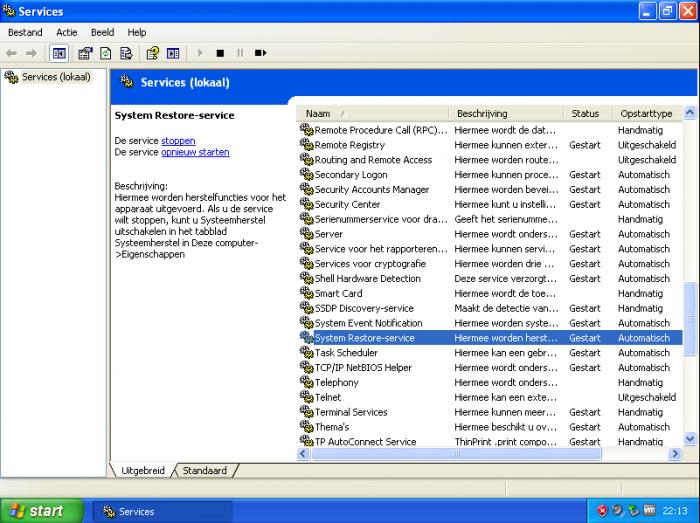700x523 pixels.
Task: Switch to the Uitgebreid tab
Action: (143, 470)
